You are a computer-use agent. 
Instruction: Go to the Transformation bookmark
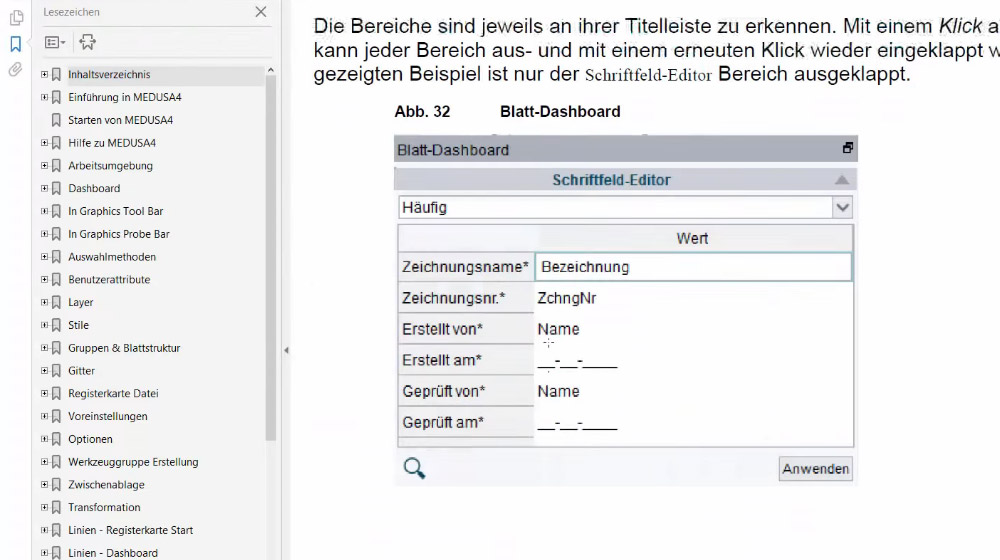104,508
